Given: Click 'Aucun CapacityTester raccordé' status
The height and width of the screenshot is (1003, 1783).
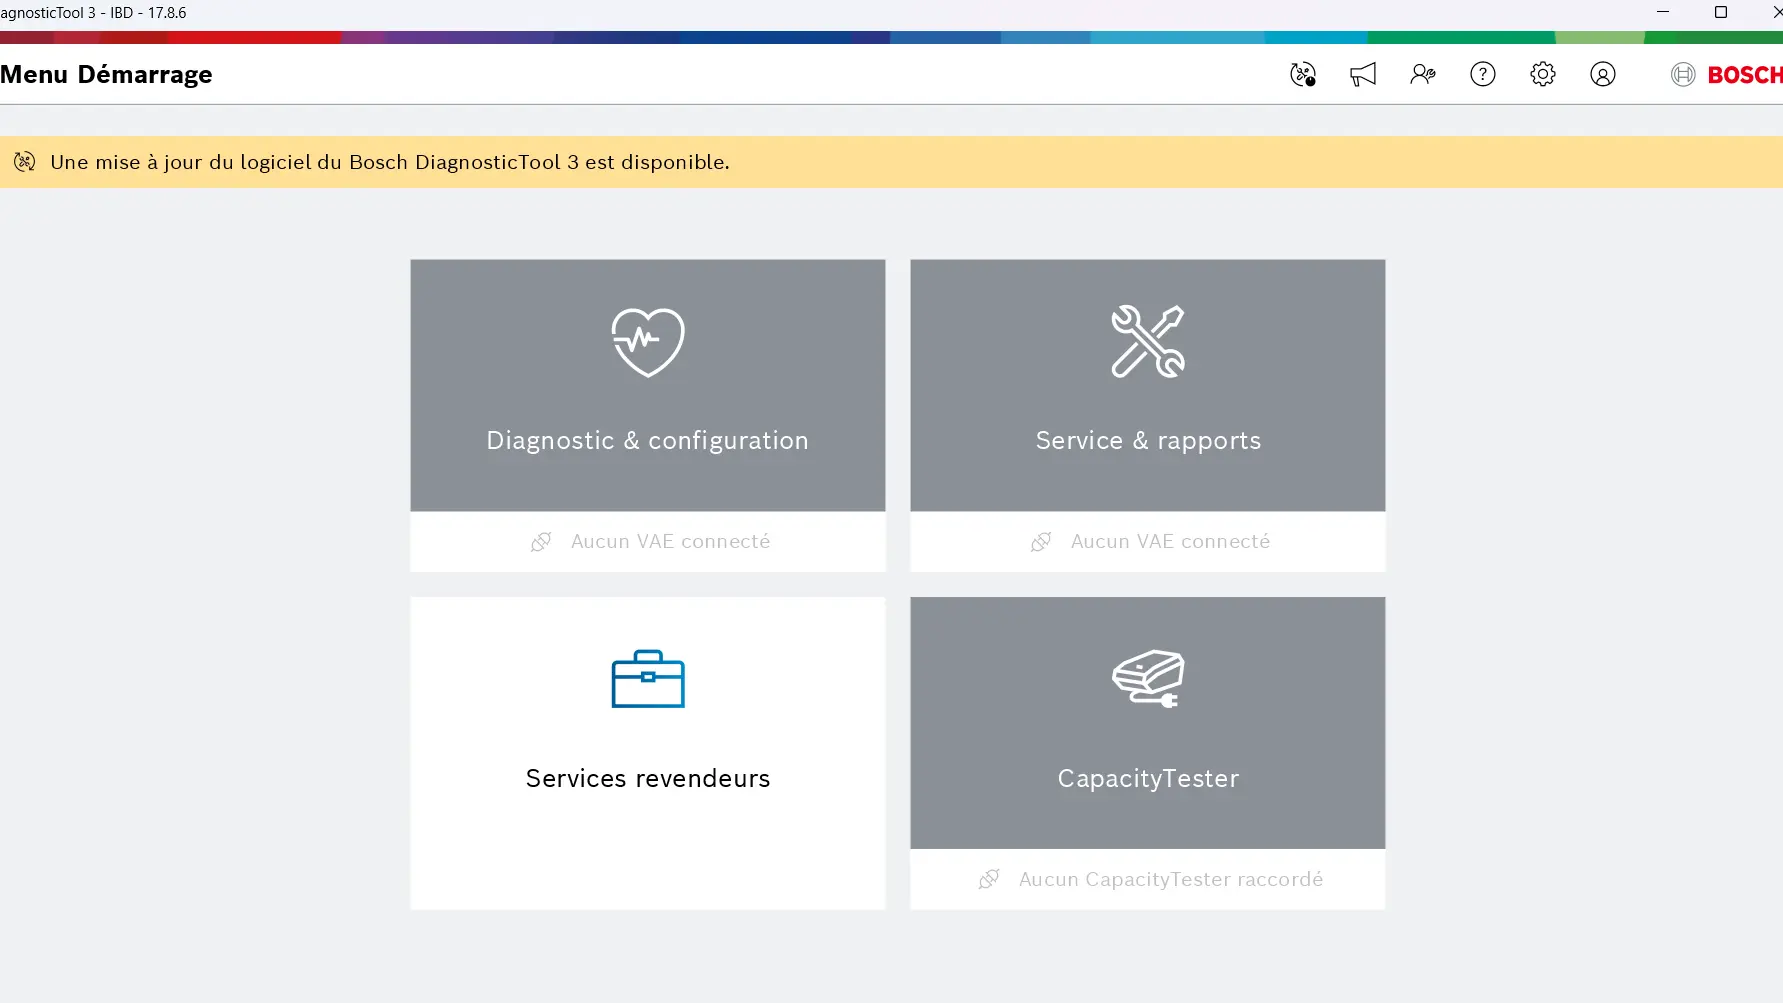Looking at the screenshot, I should [x=1170, y=880].
